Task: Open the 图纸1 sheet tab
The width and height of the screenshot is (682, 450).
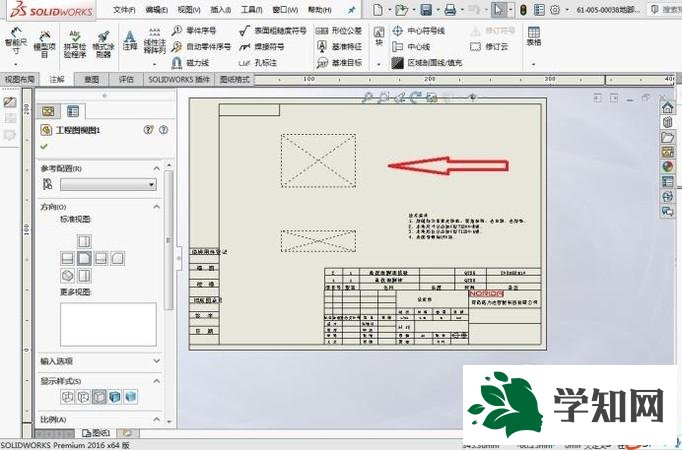Action: pyautogui.click(x=97, y=433)
